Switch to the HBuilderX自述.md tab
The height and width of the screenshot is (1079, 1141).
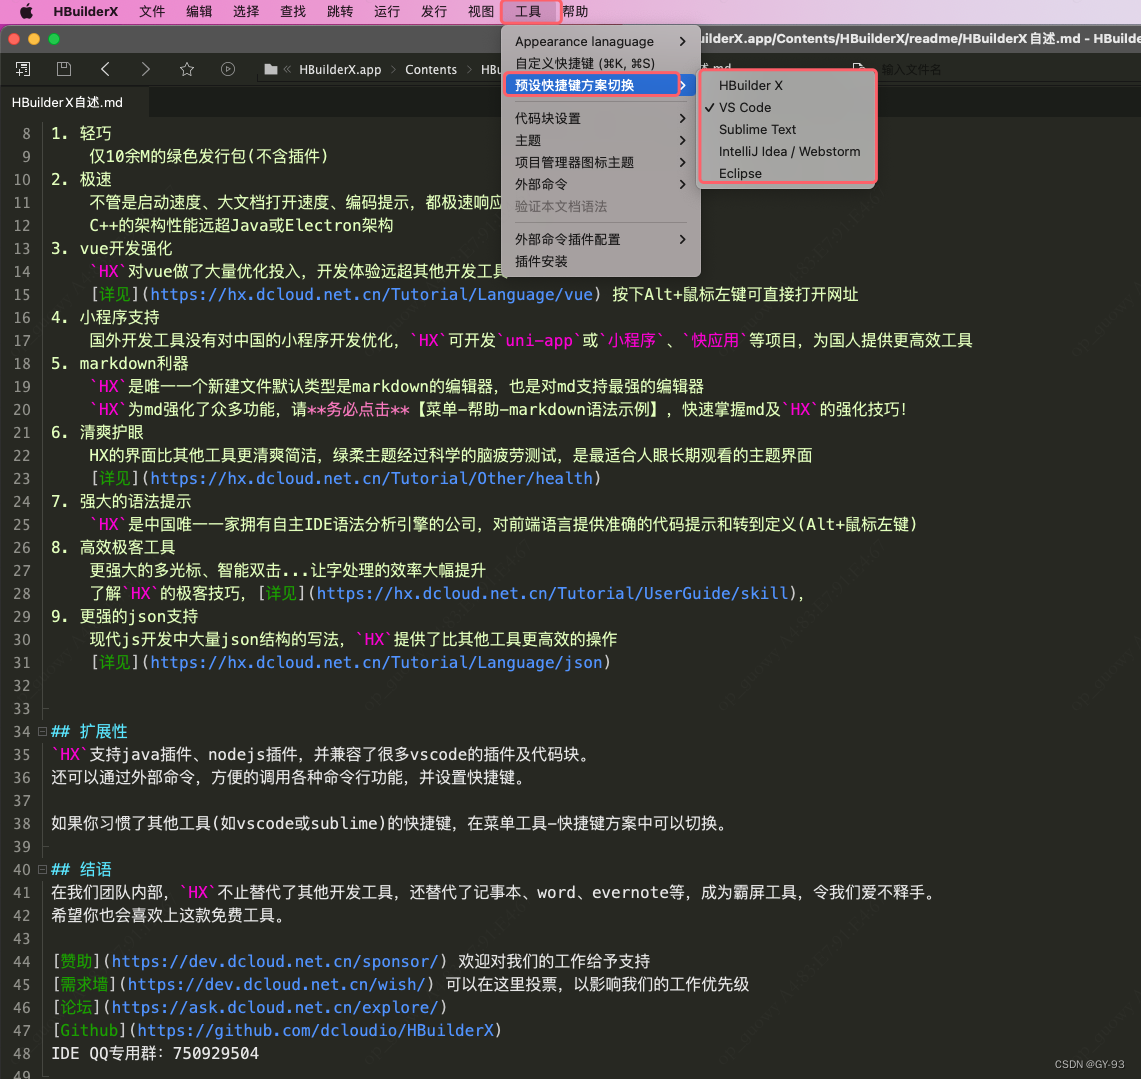[67, 103]
